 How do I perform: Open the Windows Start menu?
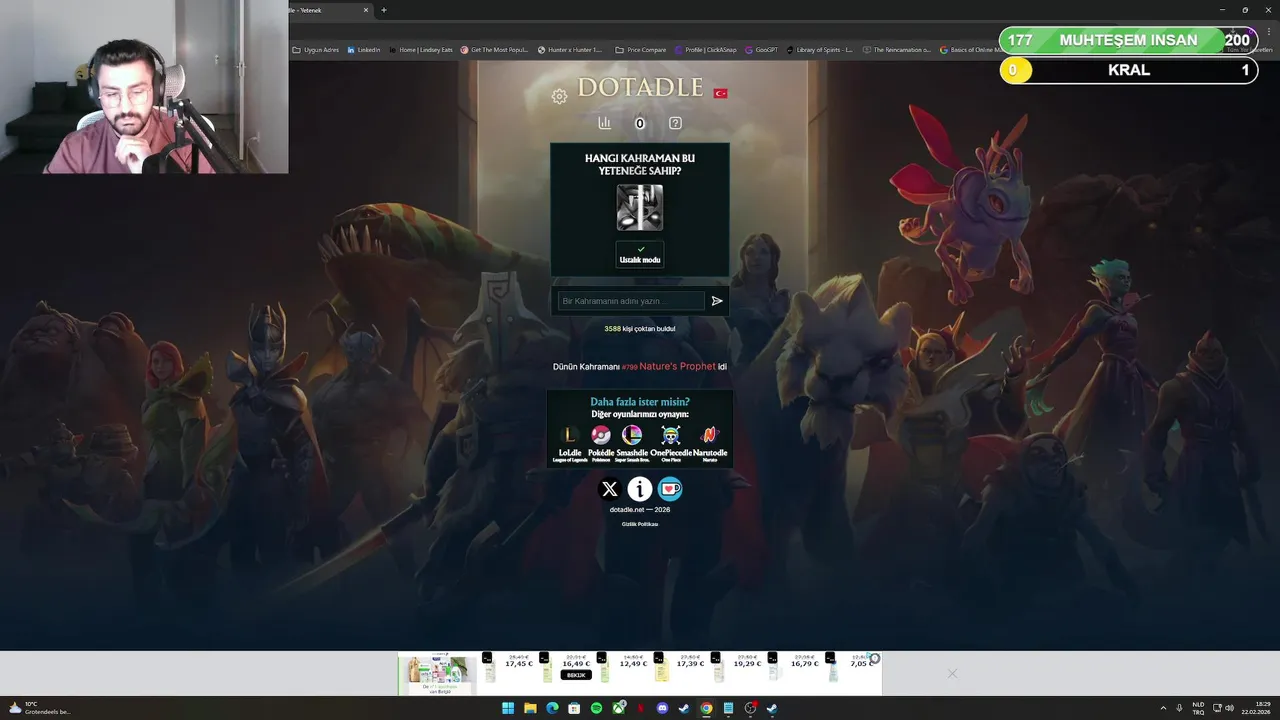[508, 708]
